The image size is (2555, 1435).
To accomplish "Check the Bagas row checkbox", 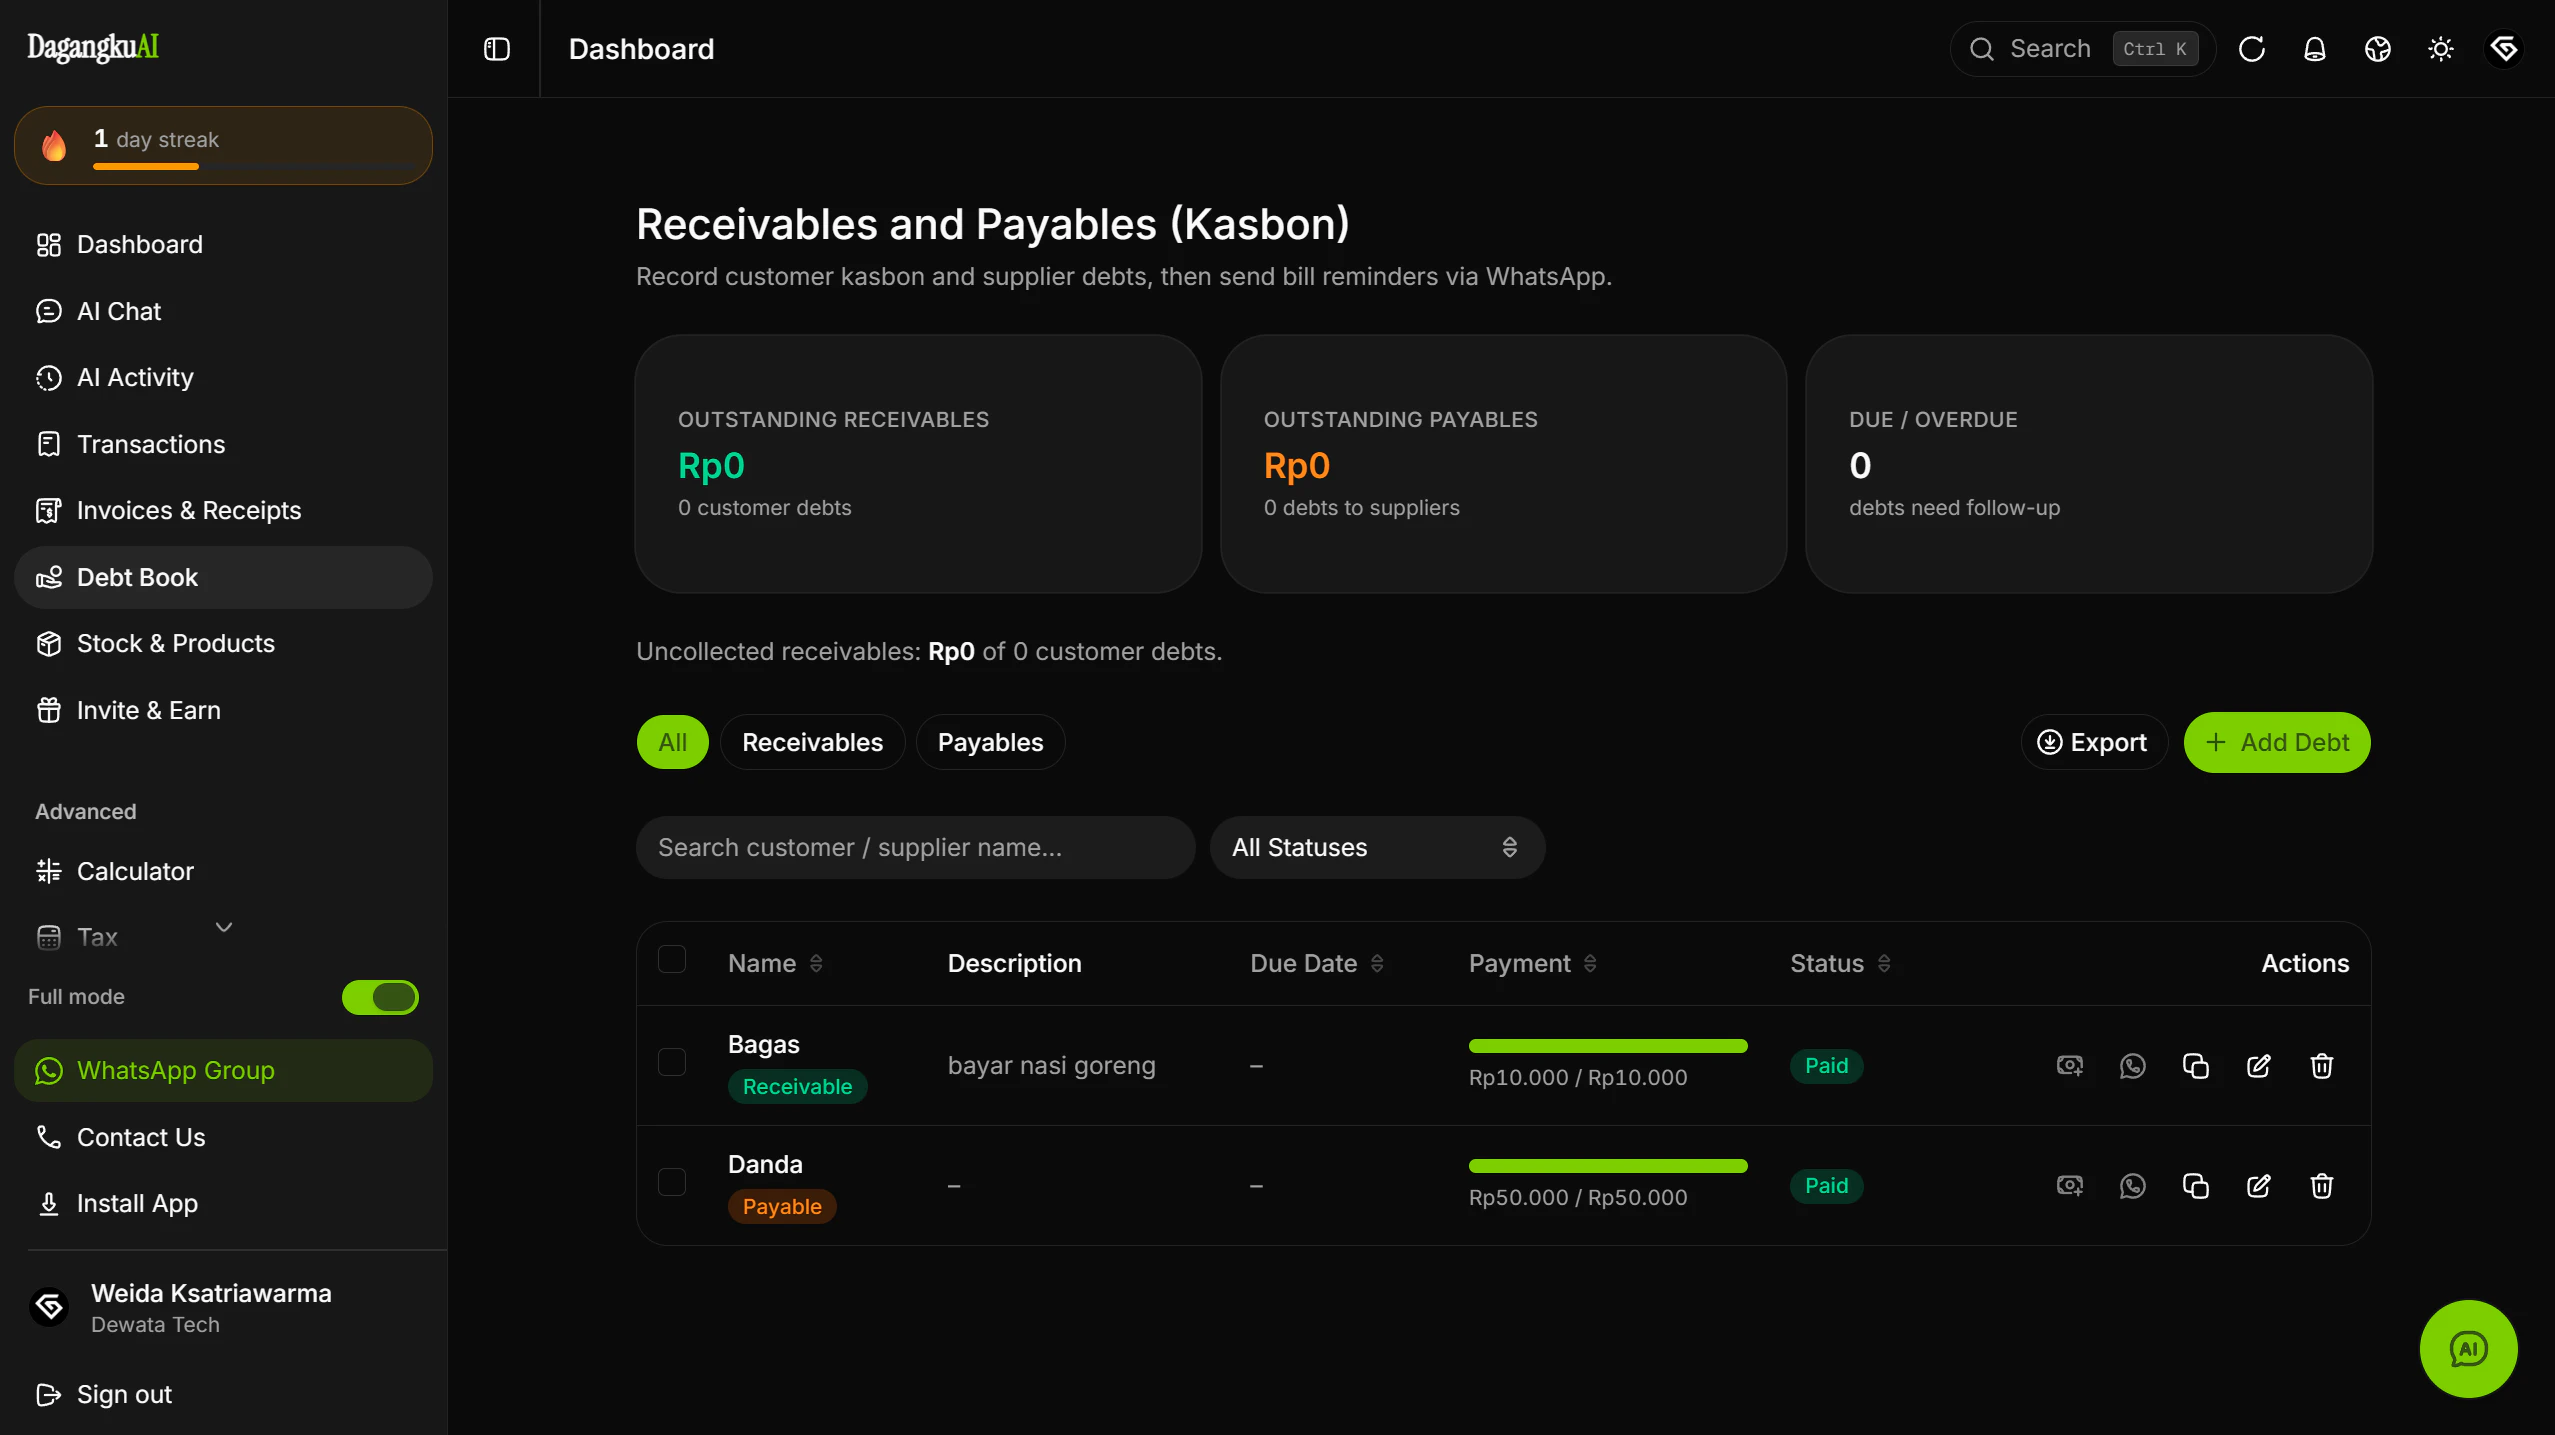I will [x=672, y=1061].
